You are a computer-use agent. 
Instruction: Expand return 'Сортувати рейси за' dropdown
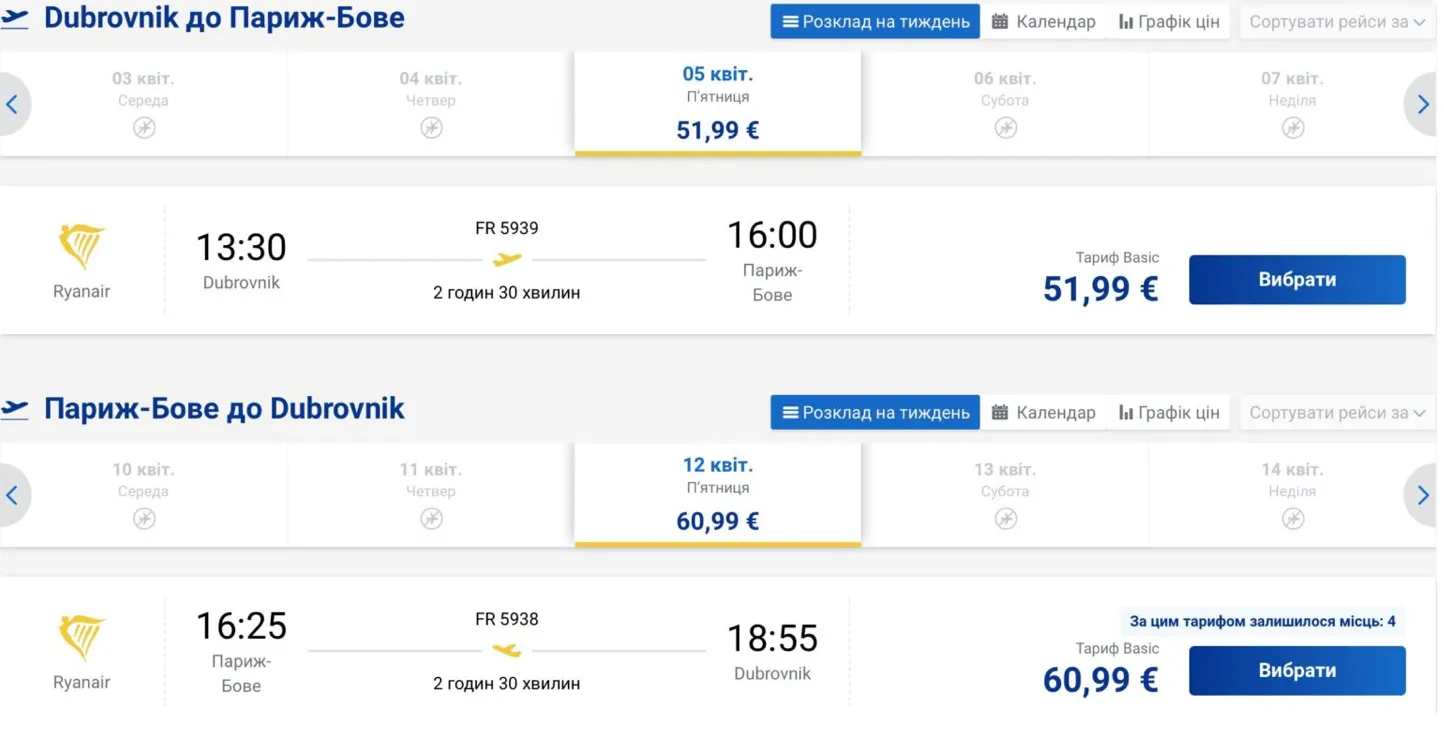(1338, 412)
